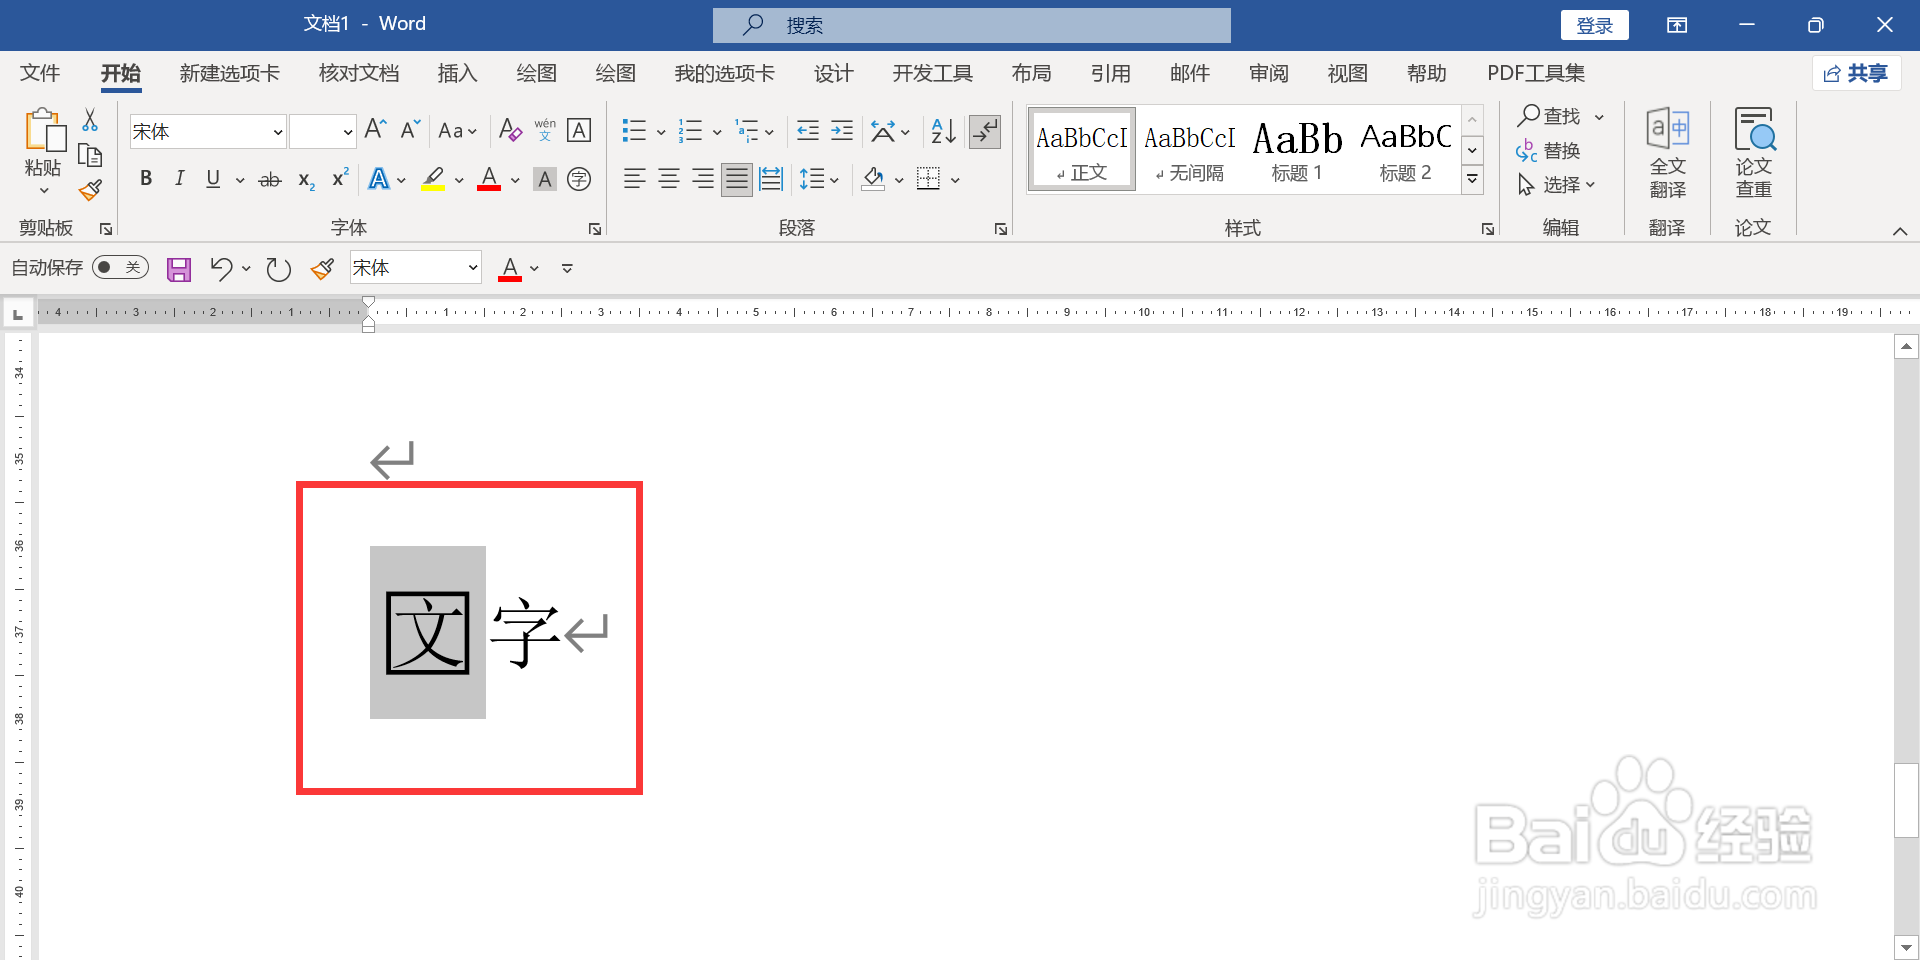
Task: Sort text with the A-Z sort icon
Action: (x=943, y=130)
